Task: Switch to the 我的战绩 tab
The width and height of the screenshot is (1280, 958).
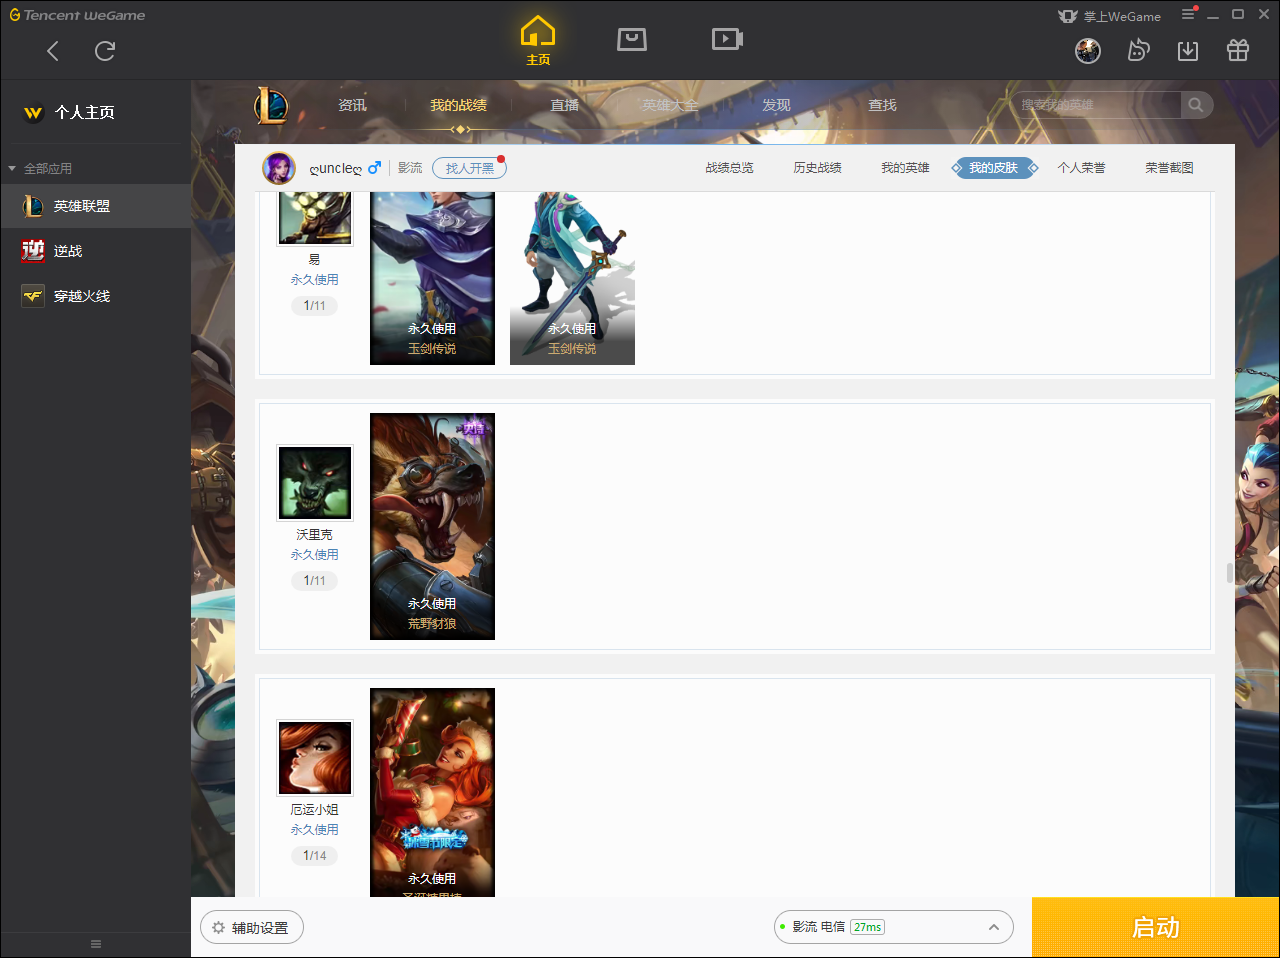Action: point(459,105)
